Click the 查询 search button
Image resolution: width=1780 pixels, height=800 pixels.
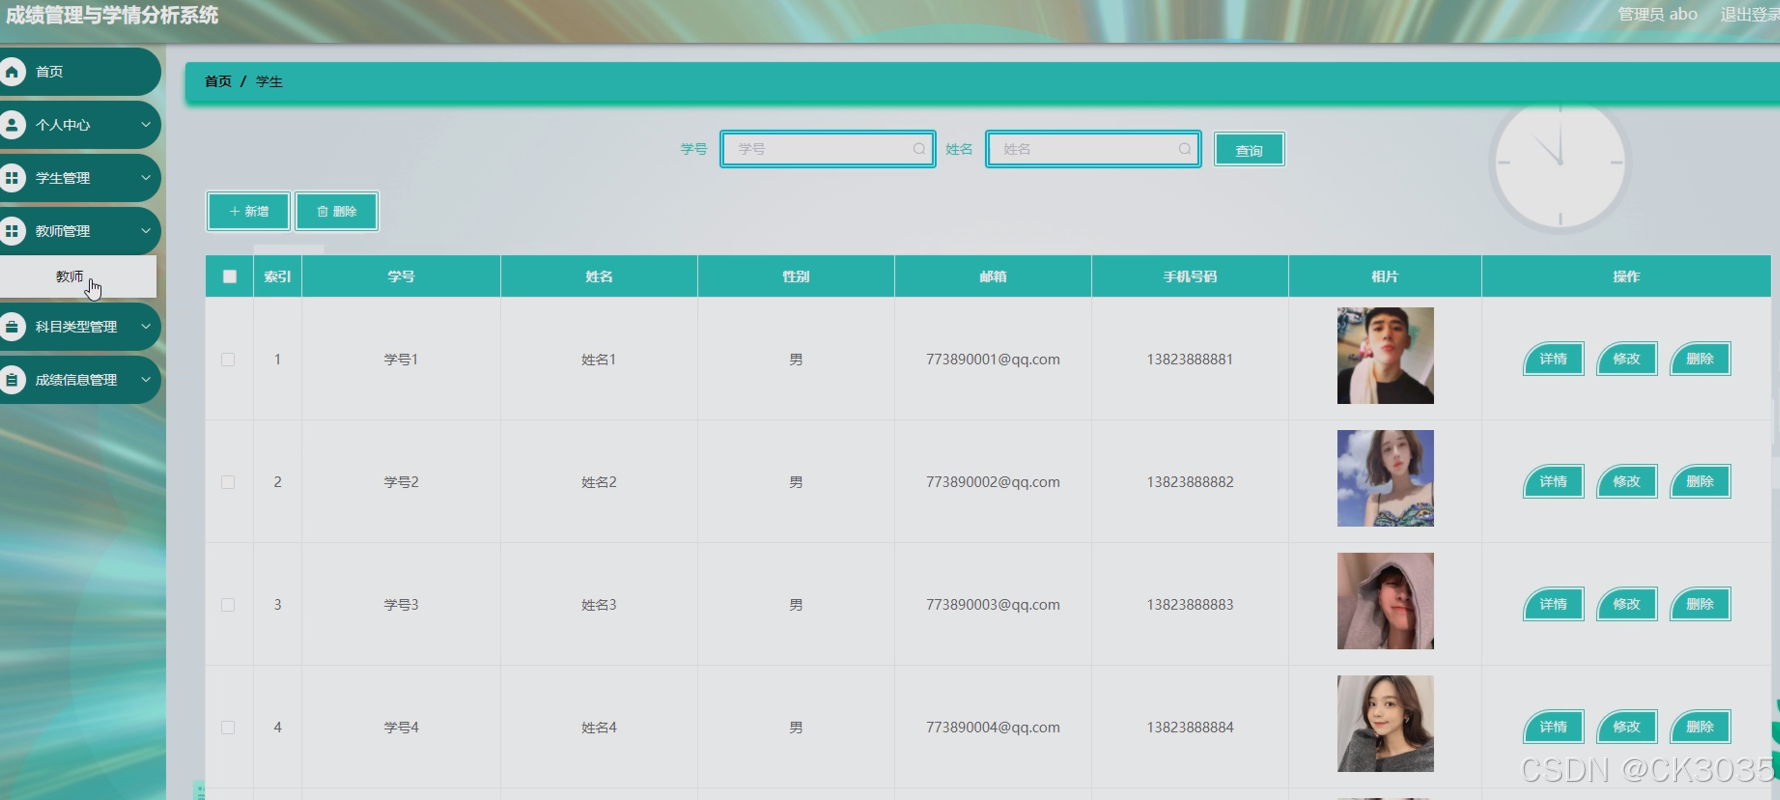click(1249, 150)
